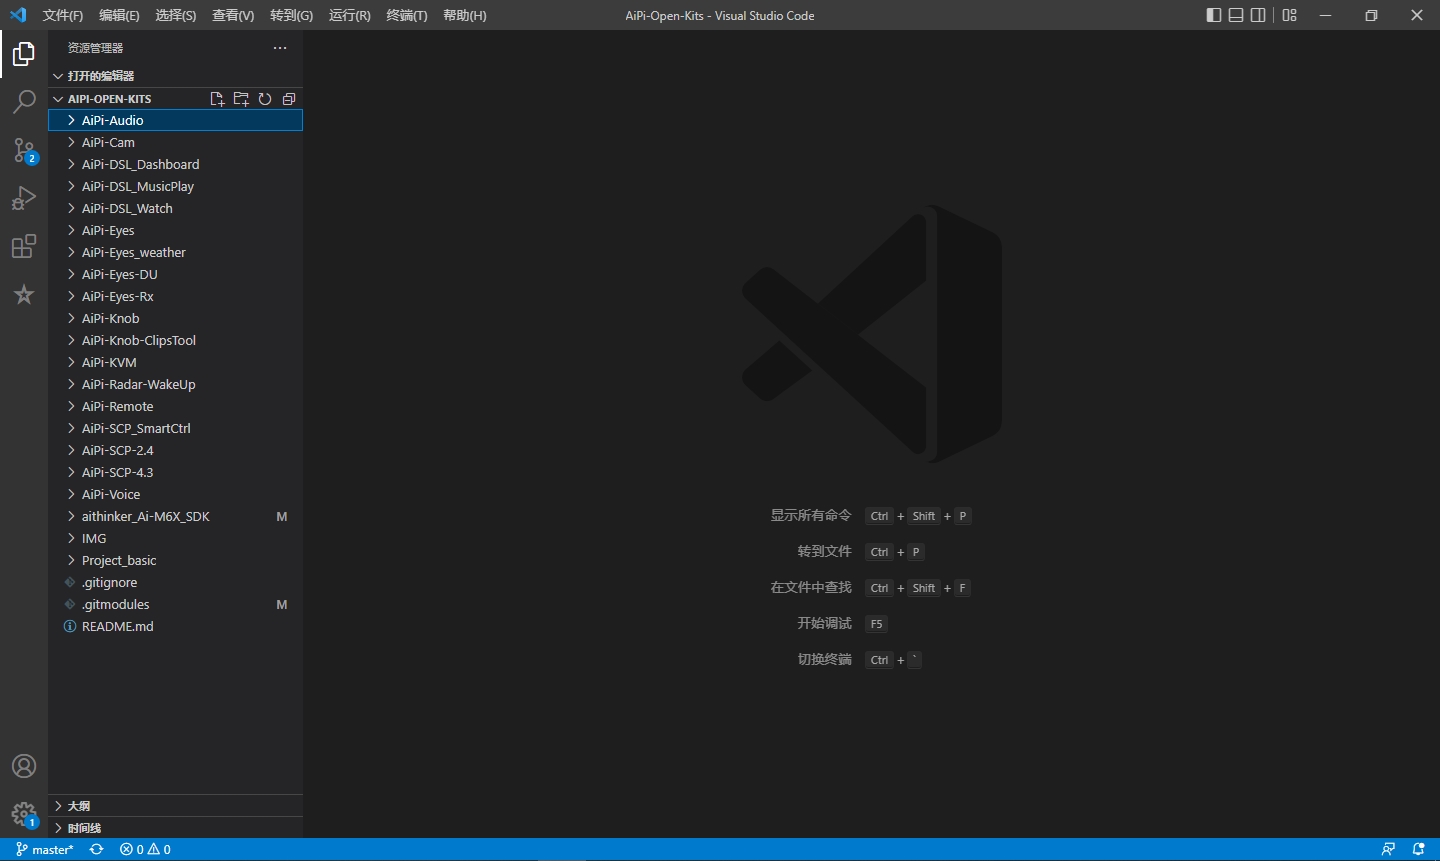Expand the Project_basic folder
Screen dimensions: 1440x861
tap(175, 560)
